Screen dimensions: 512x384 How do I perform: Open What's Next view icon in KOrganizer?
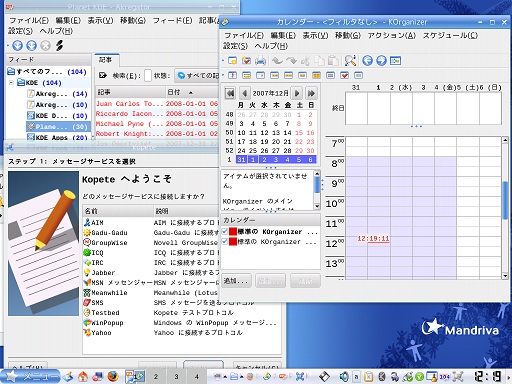click(x=232, y=76)
